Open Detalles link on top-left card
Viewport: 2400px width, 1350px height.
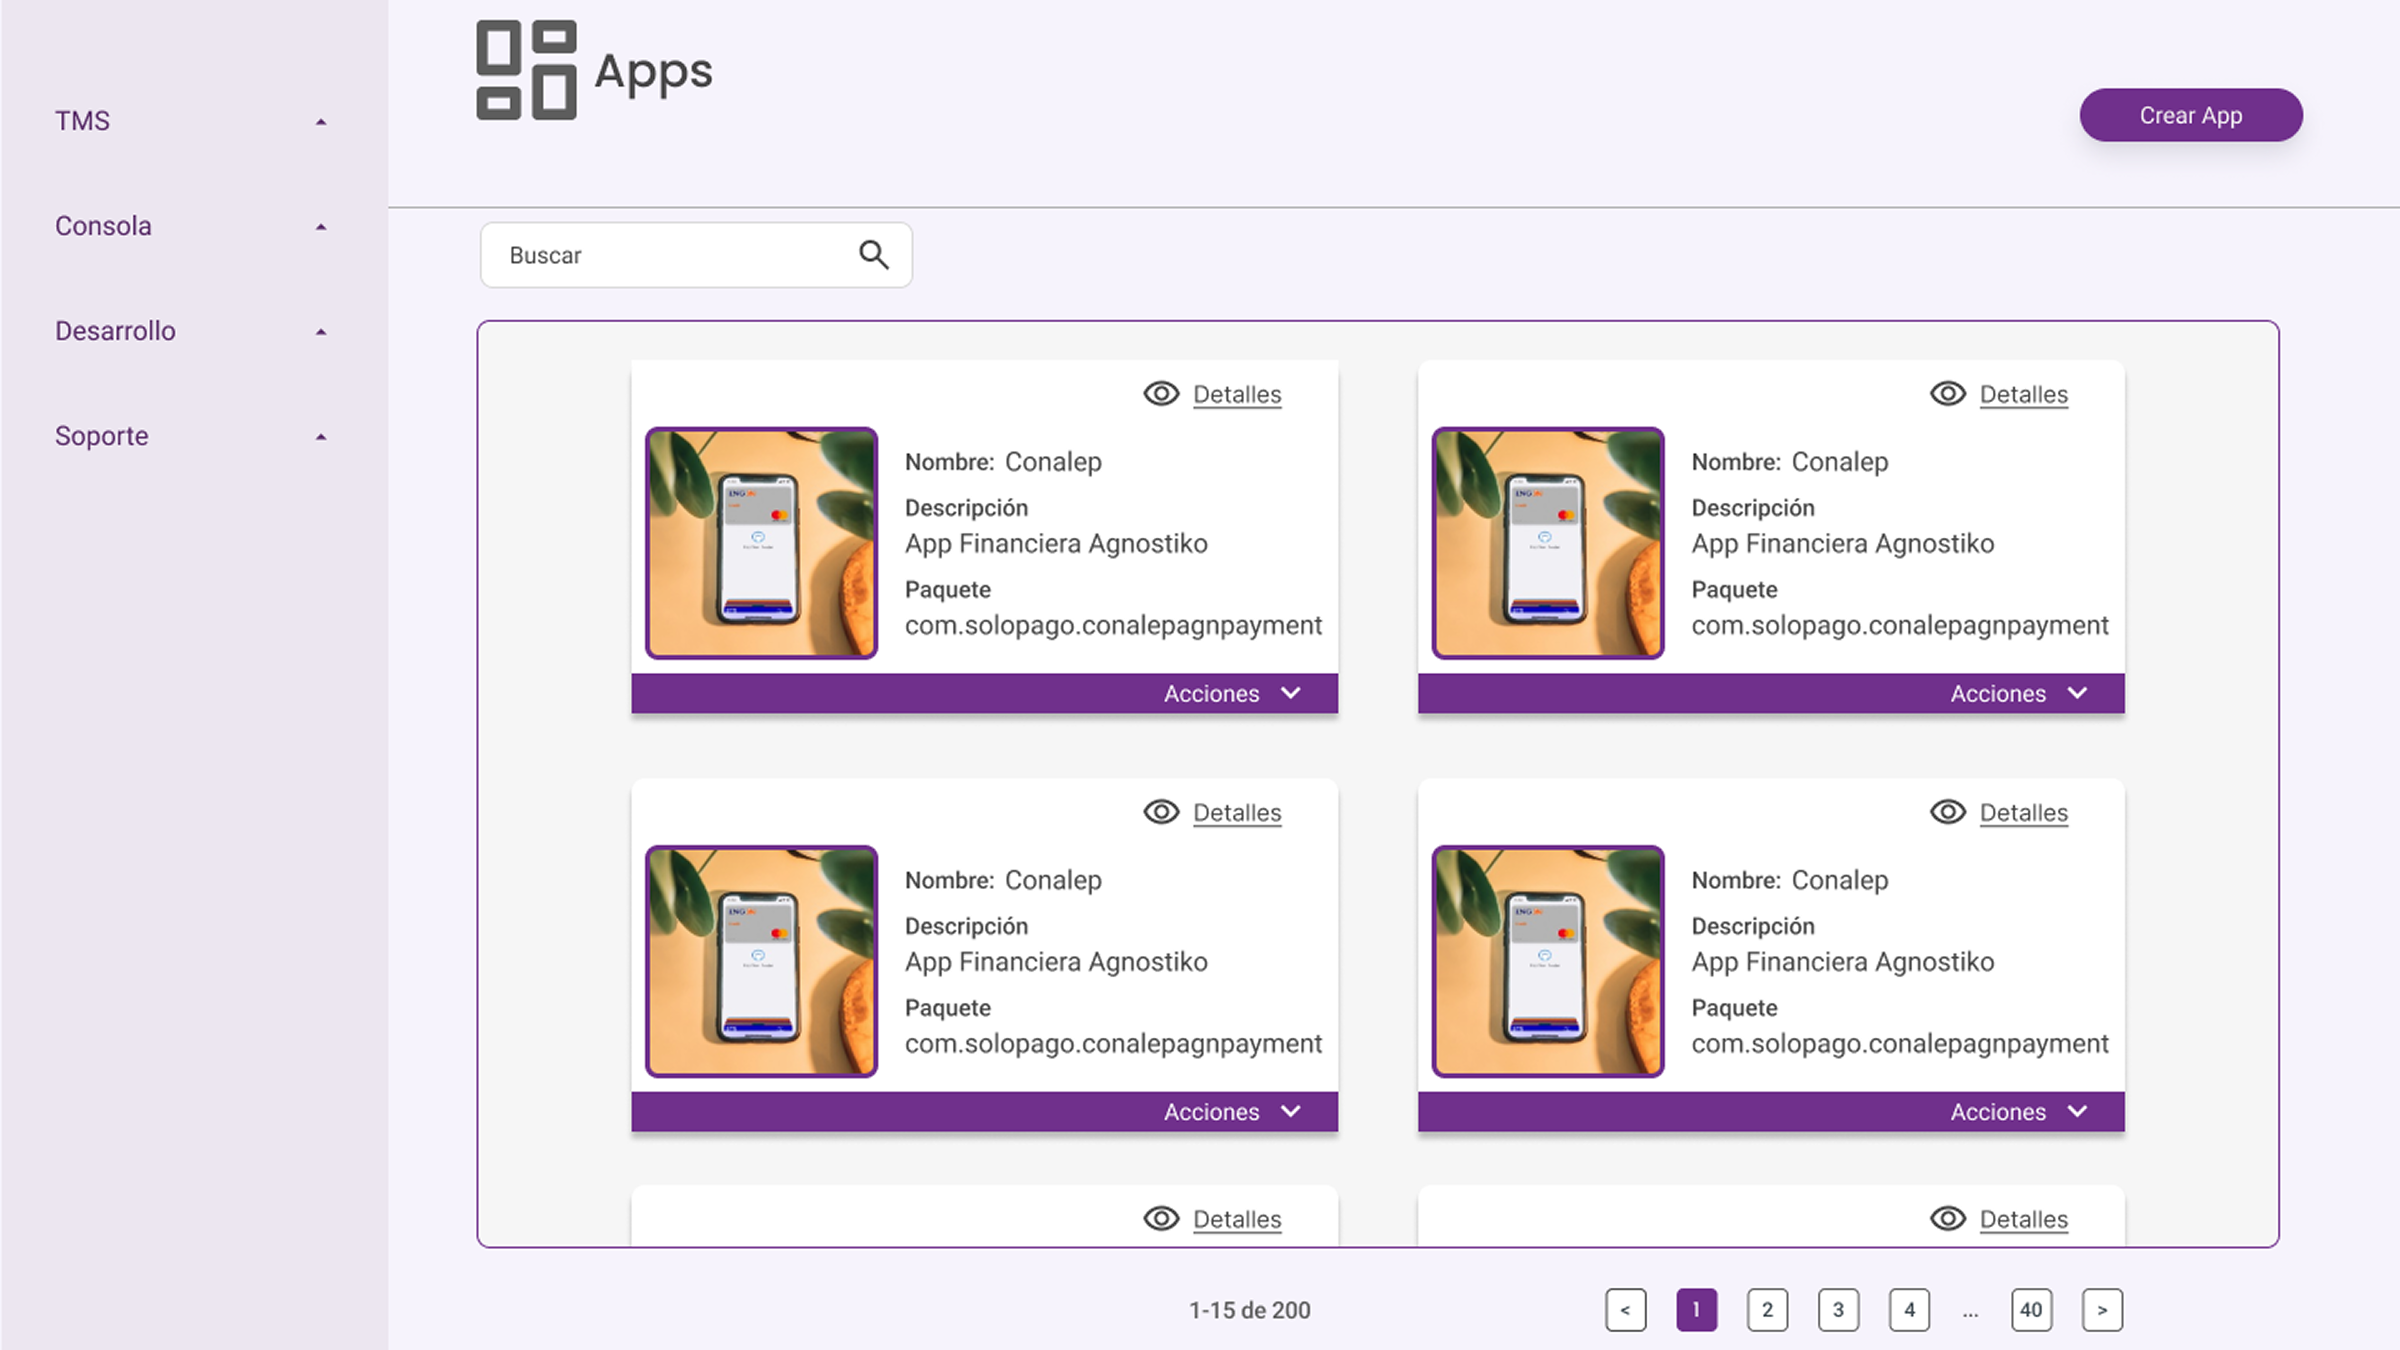[x=1237, y=394]
